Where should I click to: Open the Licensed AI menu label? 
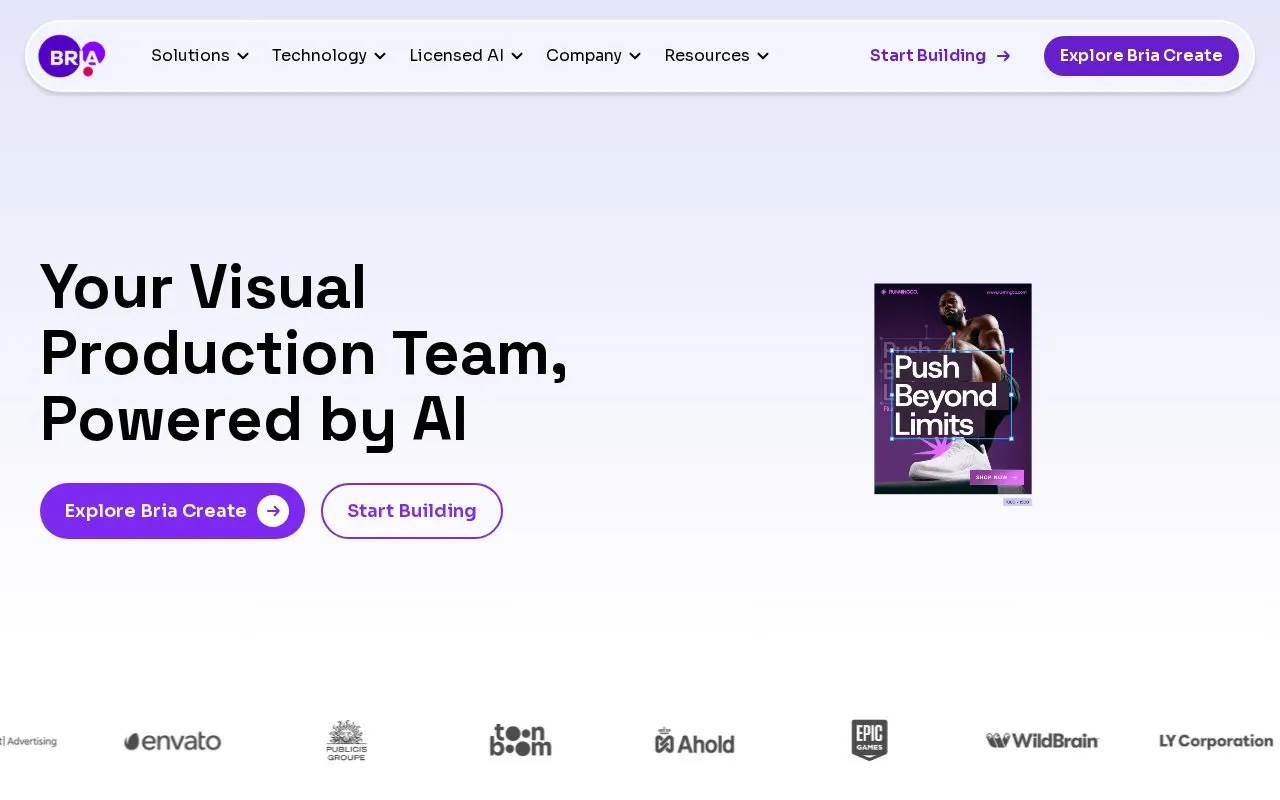coord(457,56)
